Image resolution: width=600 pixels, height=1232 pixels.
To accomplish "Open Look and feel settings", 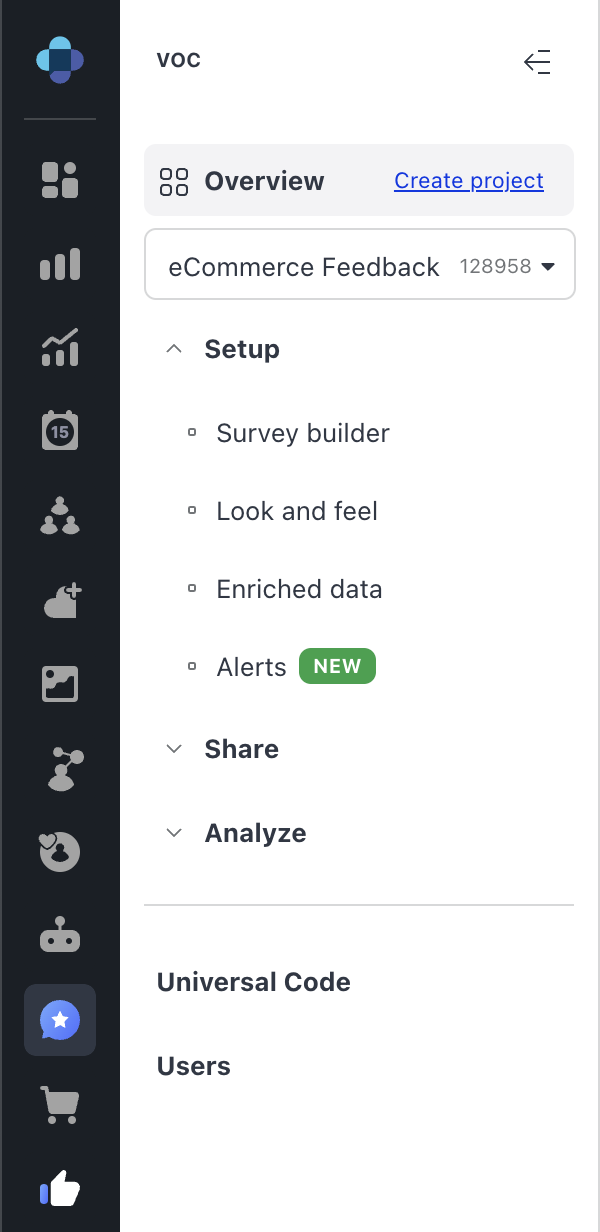I will pyautogui.click(x=297, y=511).
